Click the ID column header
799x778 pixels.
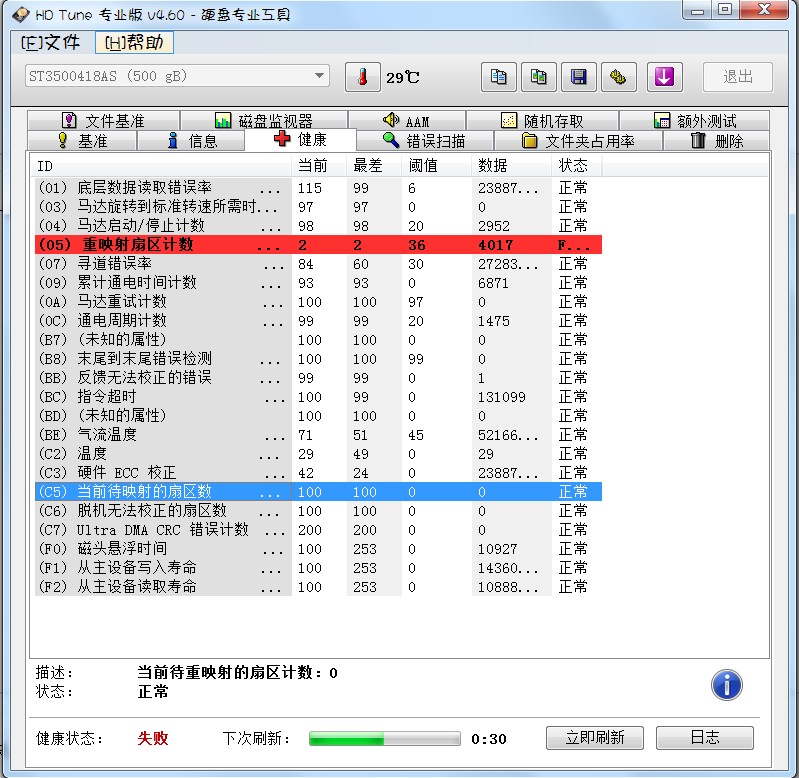click(x=162, y=166)
